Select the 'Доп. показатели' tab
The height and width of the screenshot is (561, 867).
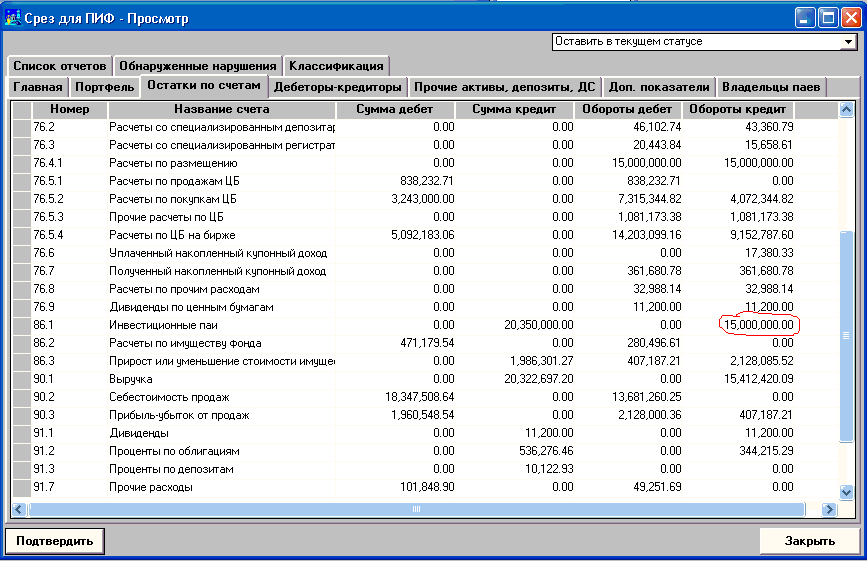click(659, 87)
